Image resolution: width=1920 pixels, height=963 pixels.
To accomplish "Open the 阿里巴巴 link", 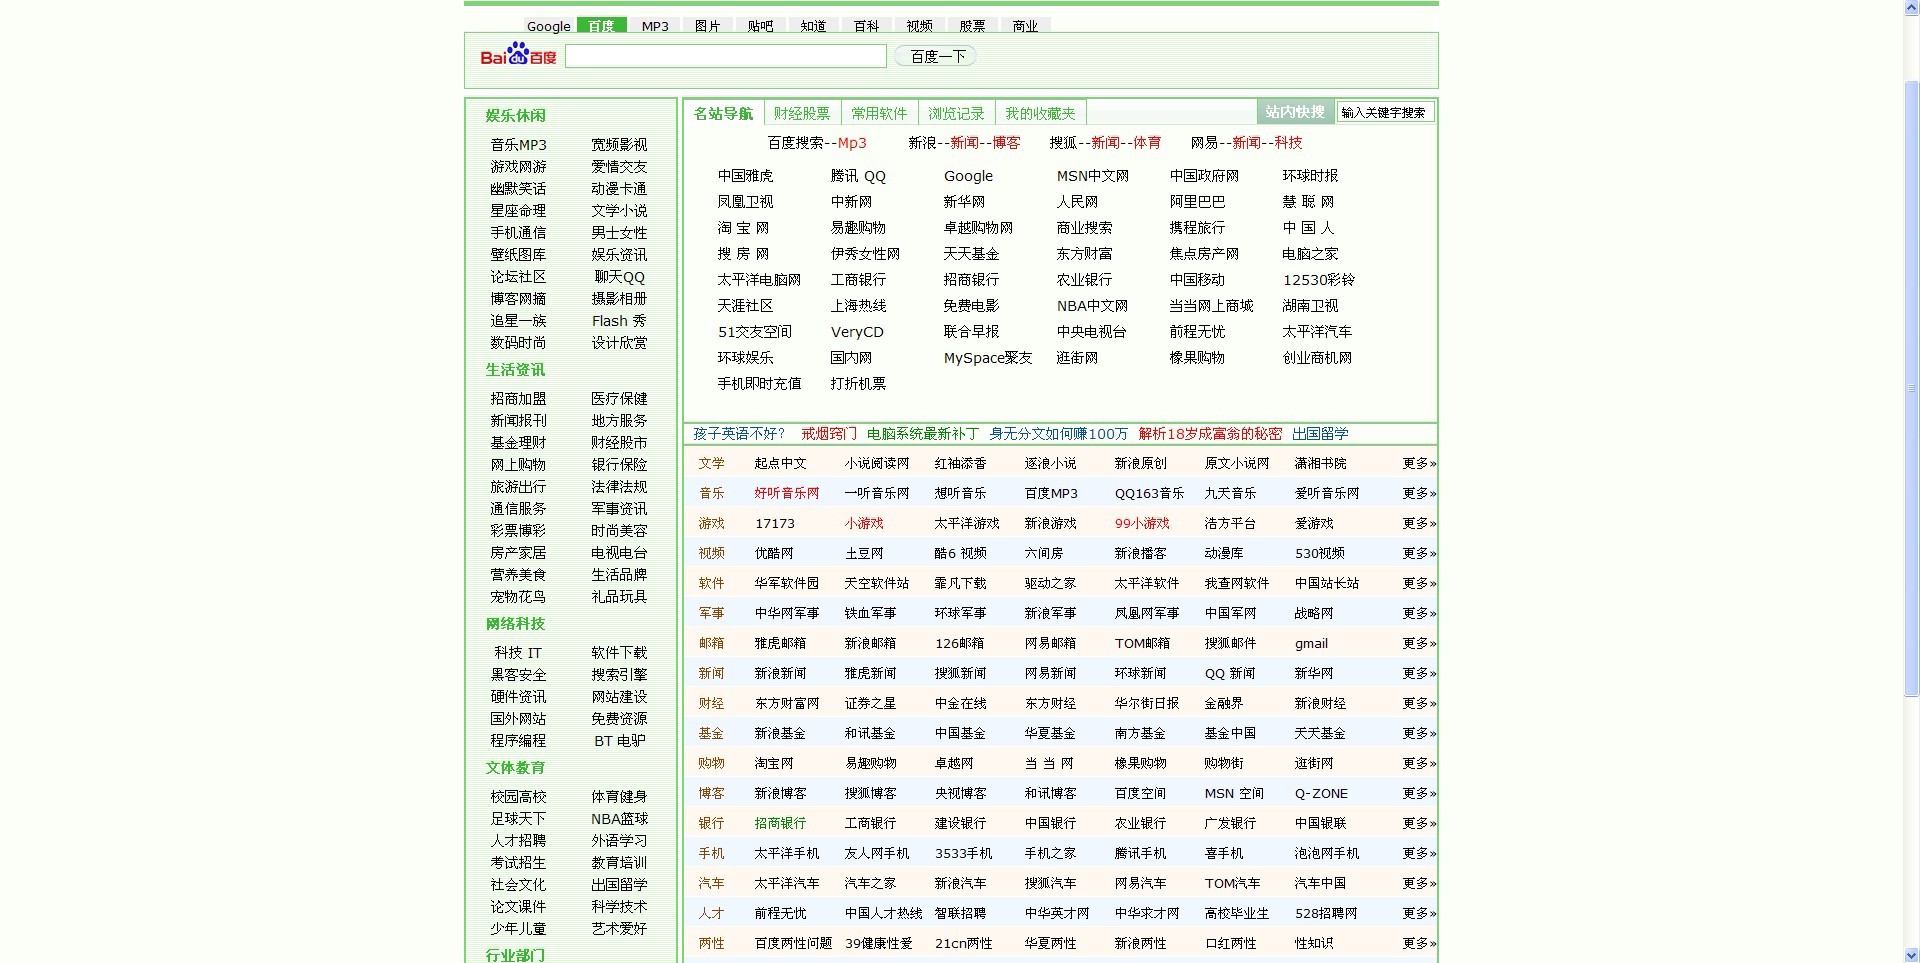I will click(x=1197, y=202).
